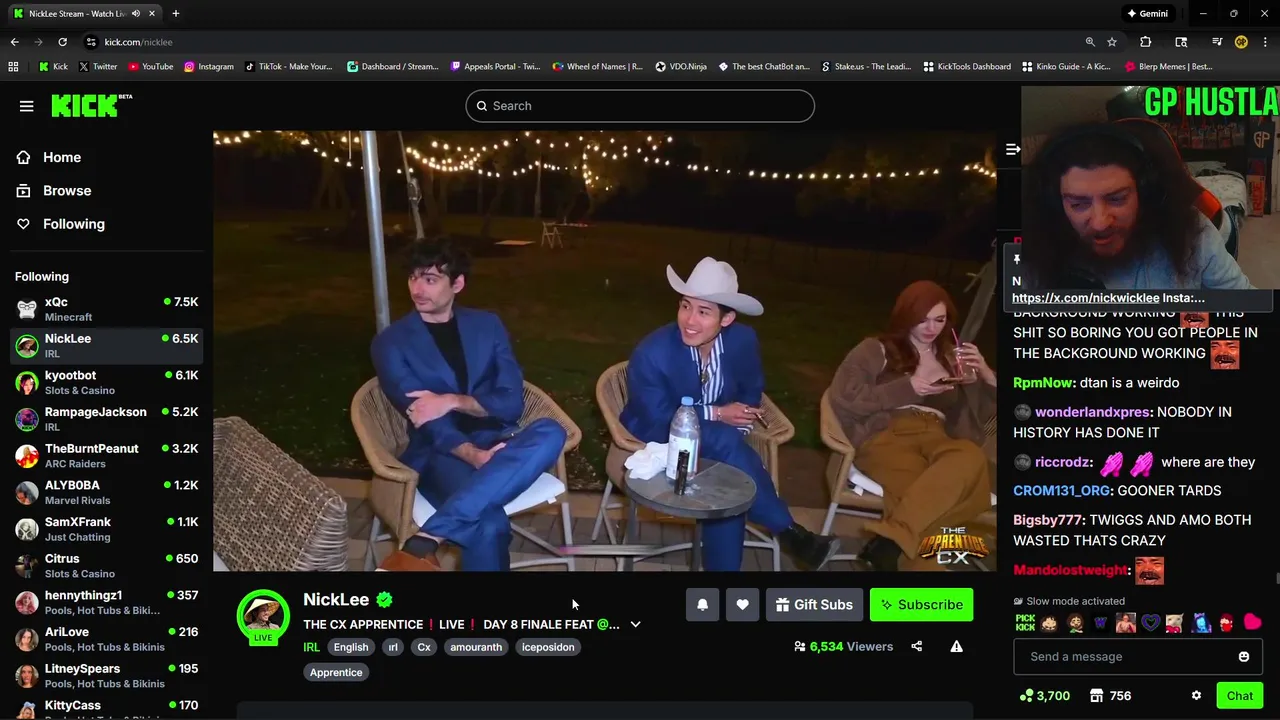Viewport: 1280px width, 720px height.
Task: Click riccrodz username in chat
Action: tap(1064, 462)
